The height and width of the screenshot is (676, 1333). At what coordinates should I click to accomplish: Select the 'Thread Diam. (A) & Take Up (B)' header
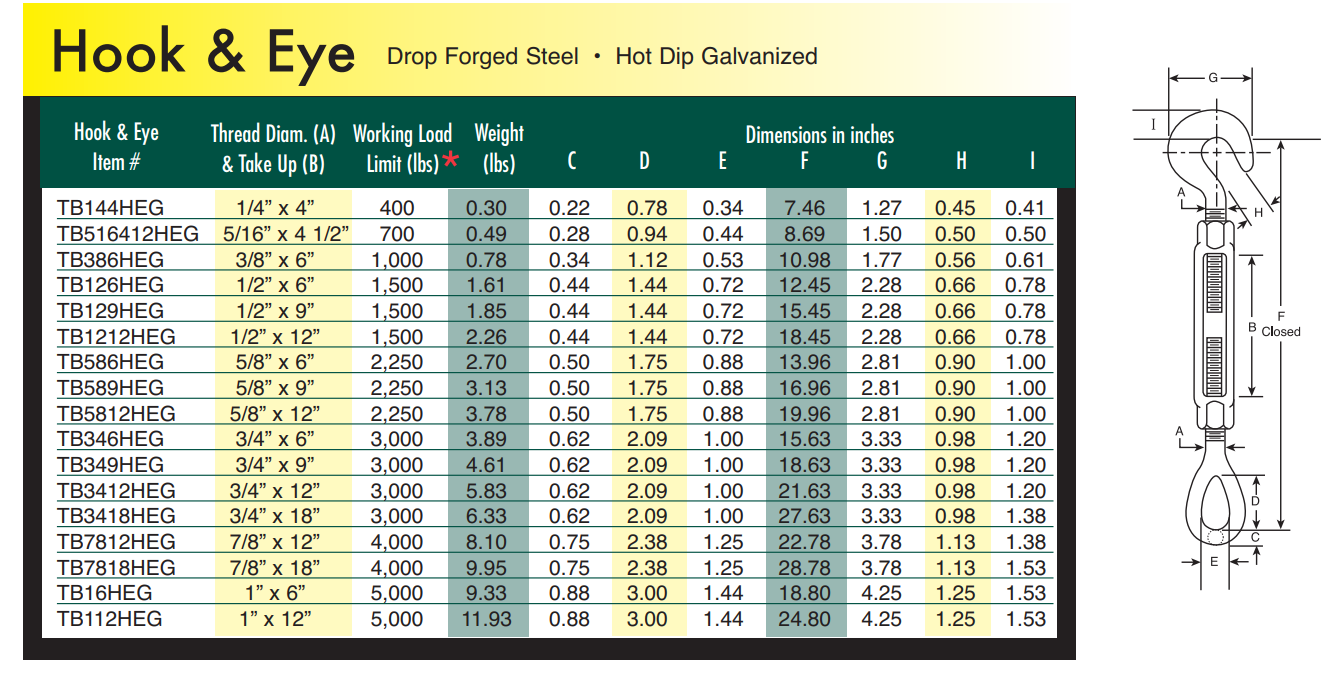[273, 147]
